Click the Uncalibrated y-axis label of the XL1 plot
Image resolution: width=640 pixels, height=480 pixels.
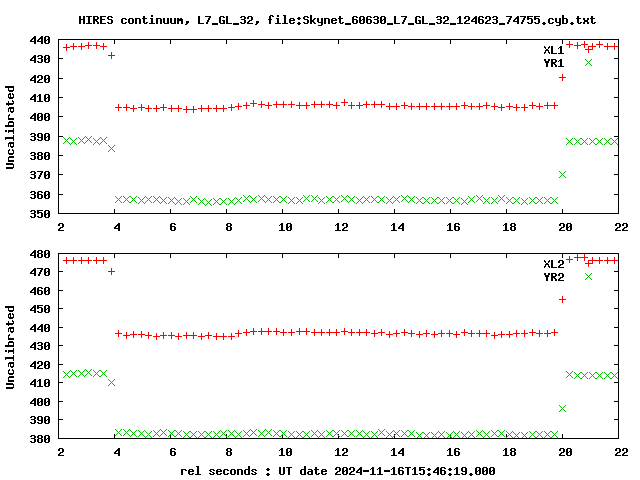[10, 127]
